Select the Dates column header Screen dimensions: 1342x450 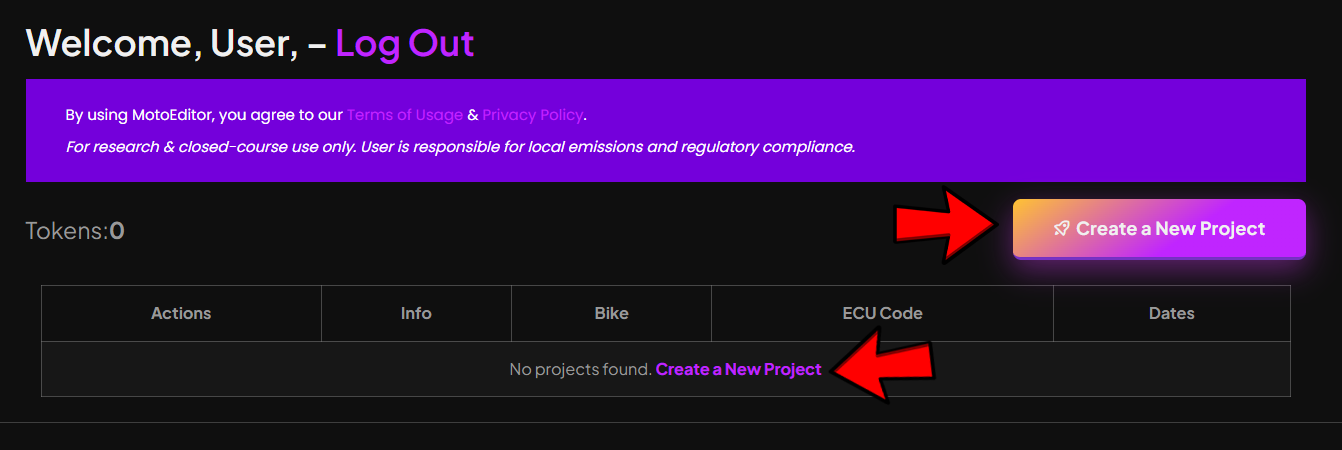click(x=1171, y=313)
